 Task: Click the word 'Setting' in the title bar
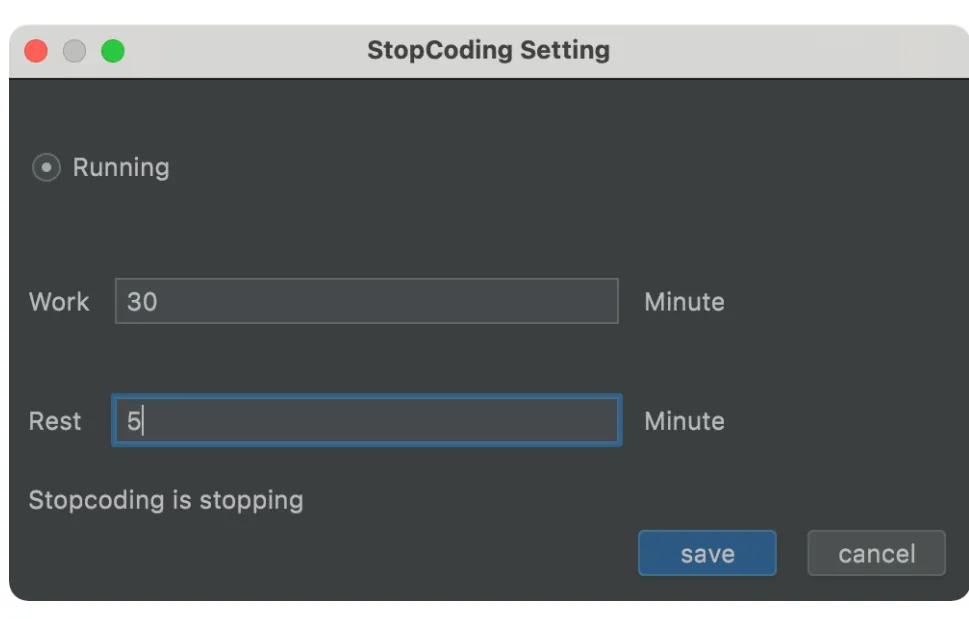point(565,50)
